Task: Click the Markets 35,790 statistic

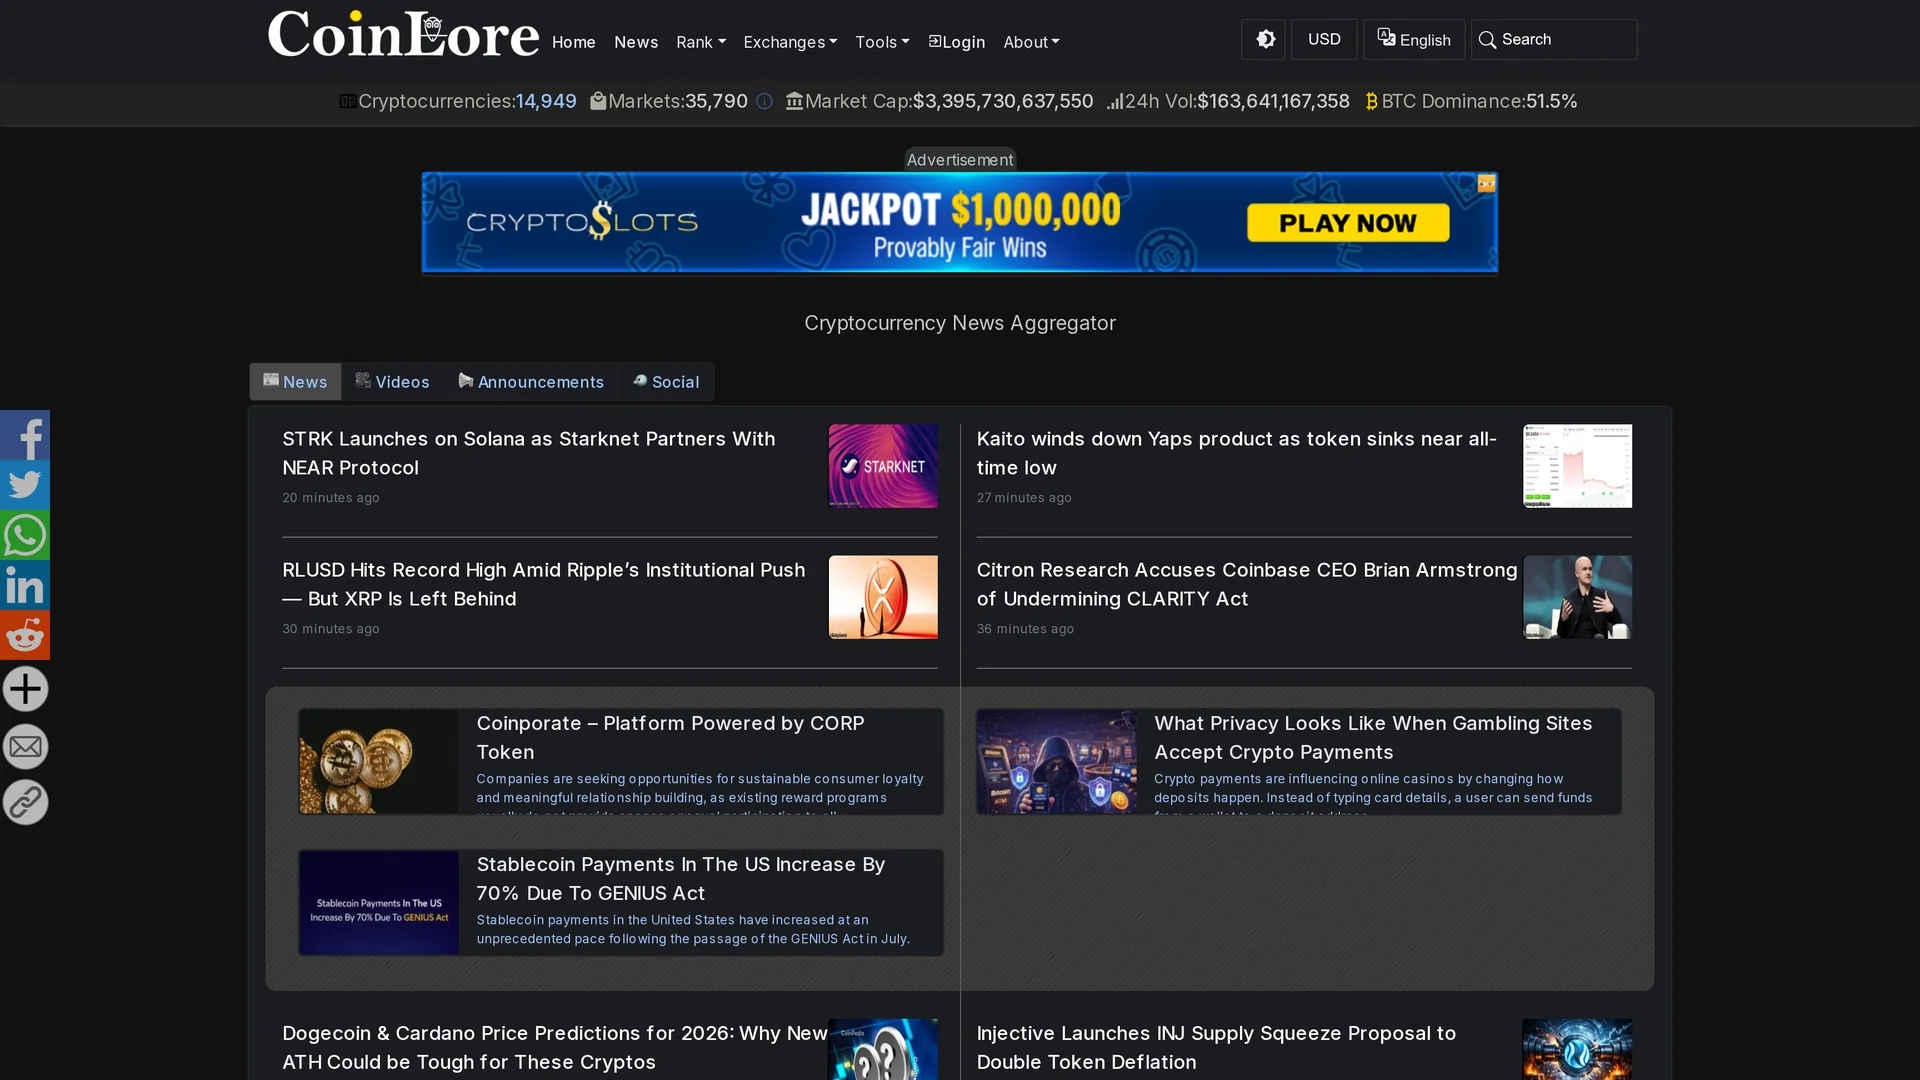Action: 716,101
